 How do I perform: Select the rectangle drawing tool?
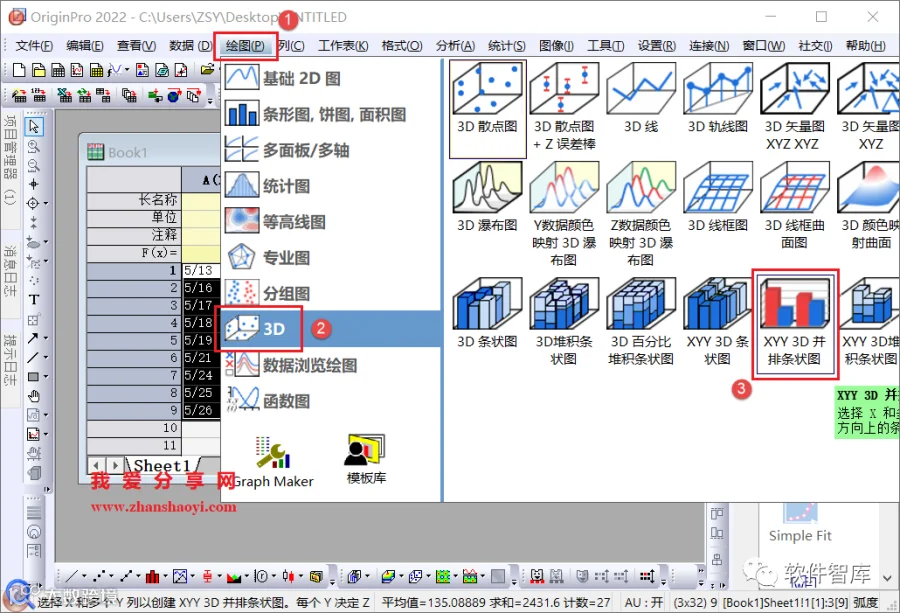pyautogui.click(x=33, y=377)
